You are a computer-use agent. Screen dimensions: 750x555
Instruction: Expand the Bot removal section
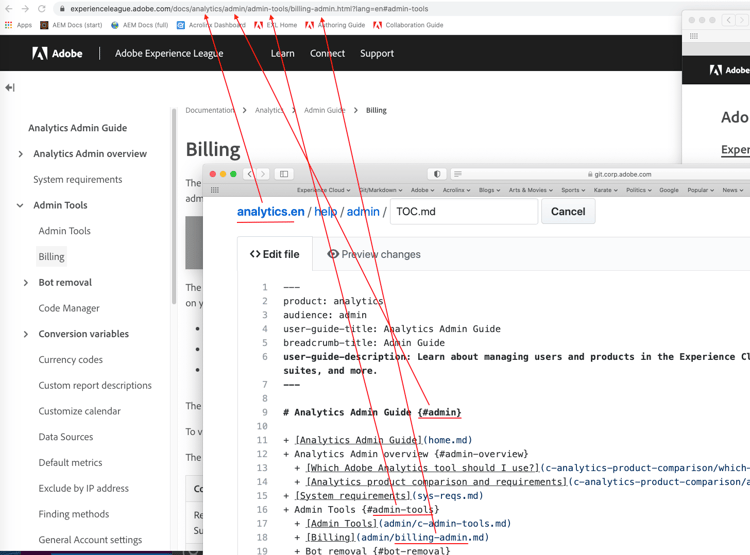click(x=26, y=283)
